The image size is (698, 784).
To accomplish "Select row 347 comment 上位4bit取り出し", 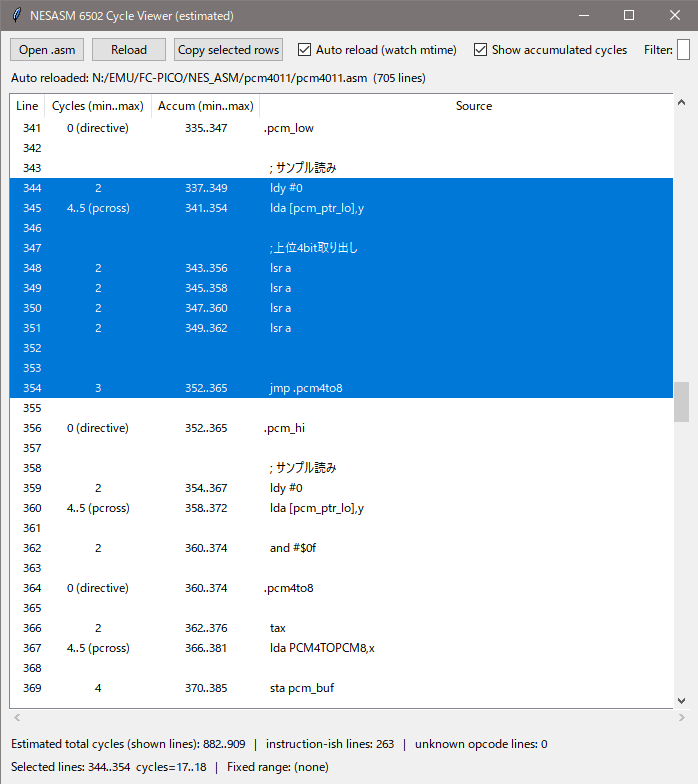I will [342, 248].
